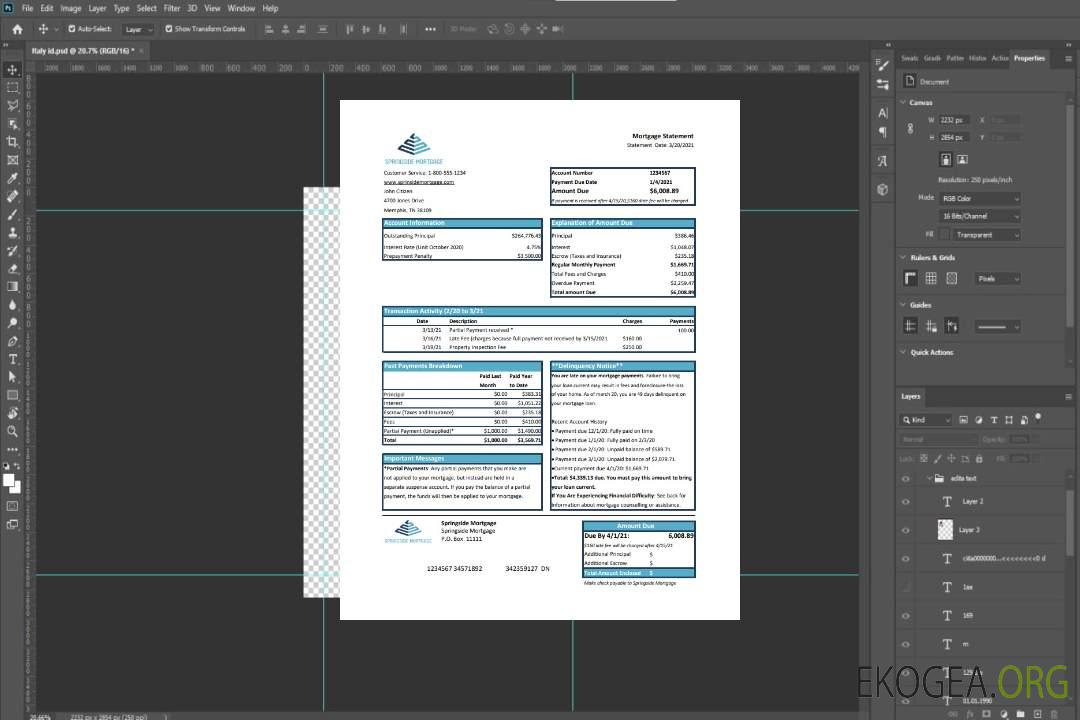Hide the '169' text layer
The width and height of the screenshot is (1080, 720).
coord(906,616)
